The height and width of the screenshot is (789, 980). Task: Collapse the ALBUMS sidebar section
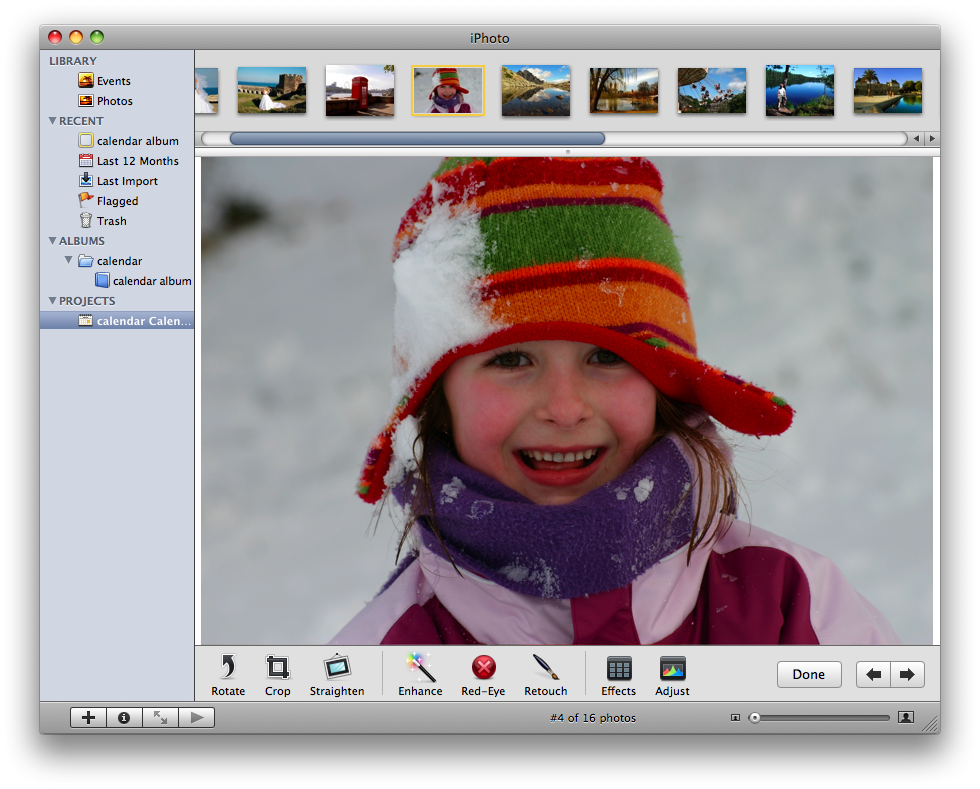click(x=52, y=241)
